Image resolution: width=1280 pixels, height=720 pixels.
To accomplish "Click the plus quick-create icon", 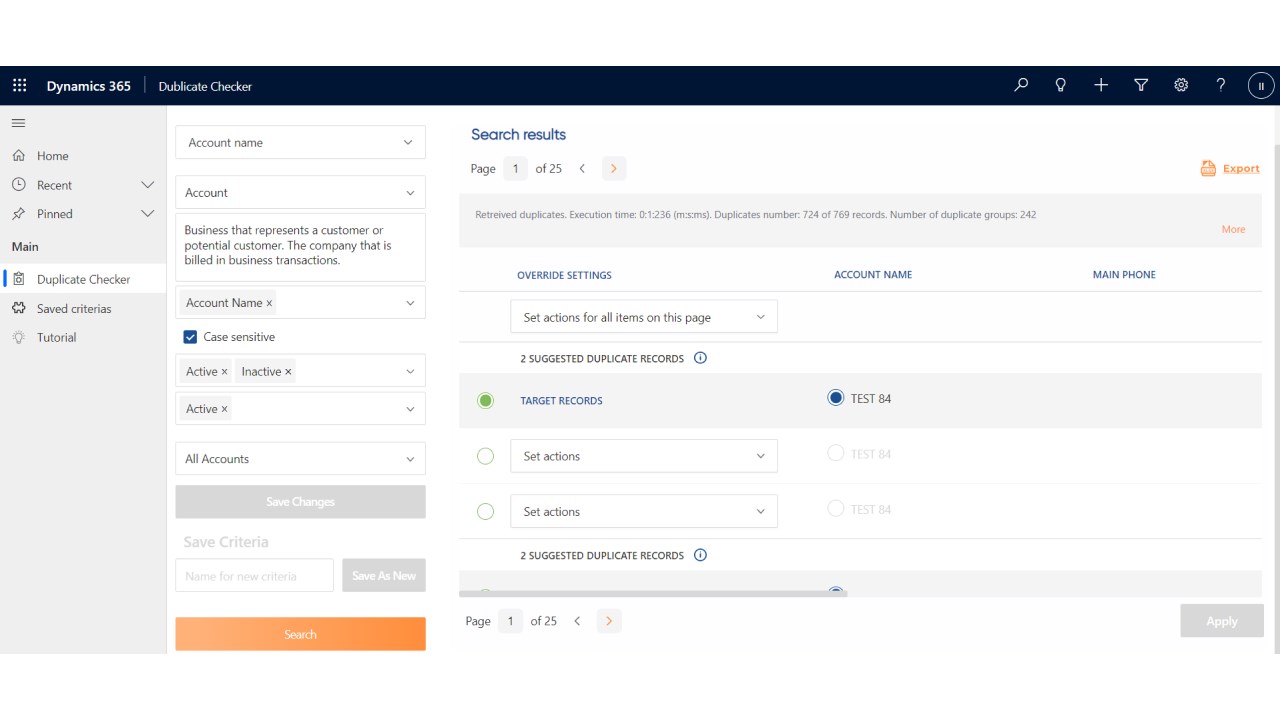I will click(1101, 85).
